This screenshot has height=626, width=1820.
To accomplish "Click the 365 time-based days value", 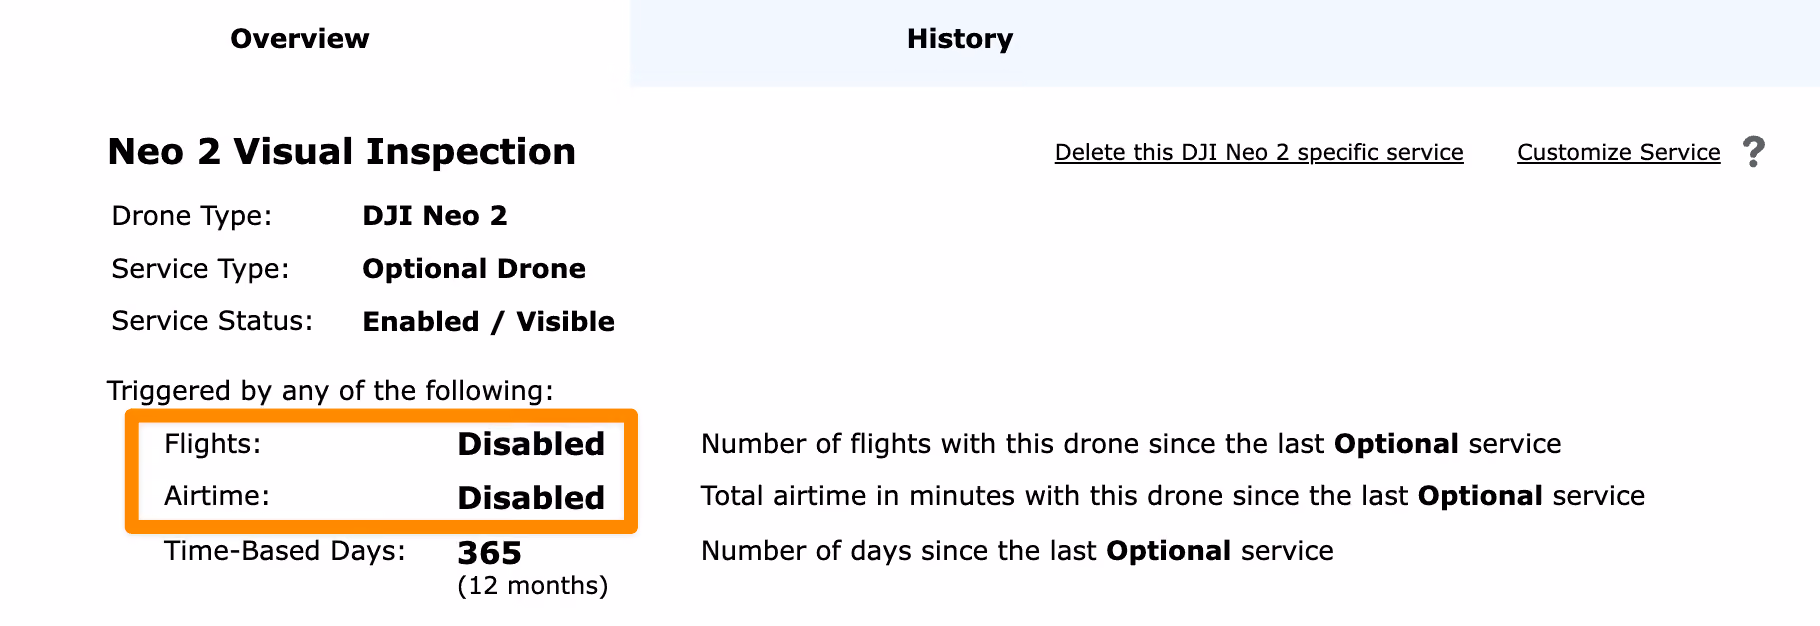I will [489, 553].
